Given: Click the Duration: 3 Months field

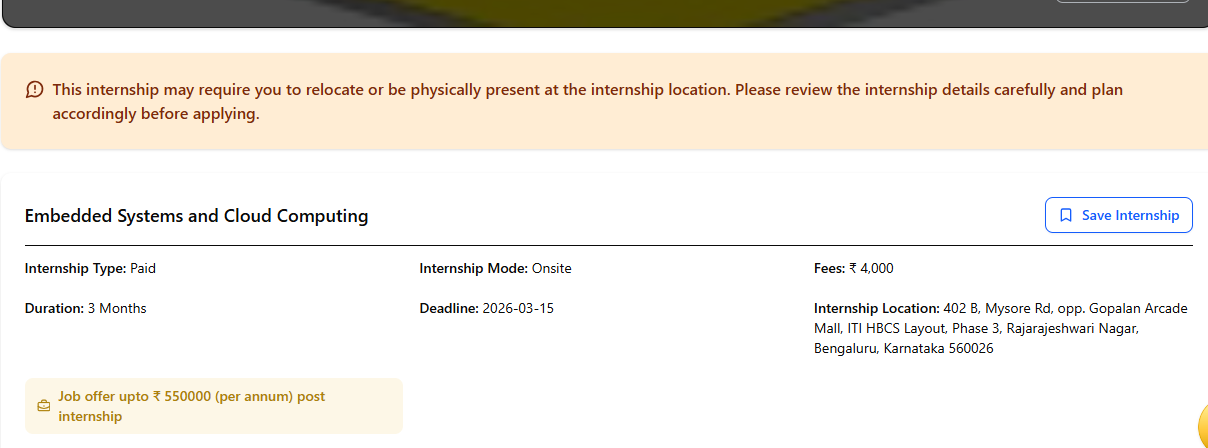Looking at the screenshot, I should (85, 308).
